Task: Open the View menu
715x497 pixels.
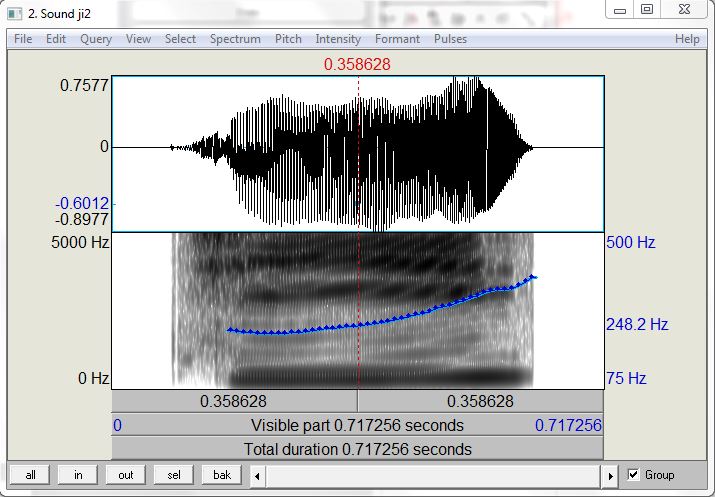Action: point(138,39)
